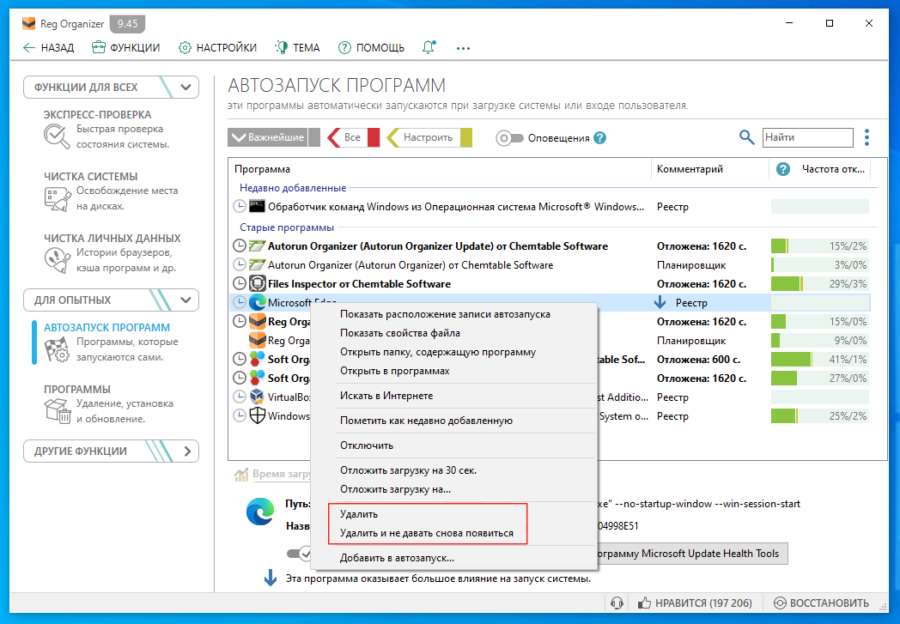Click the VirtualBox row icon
The image size is (900, 624).
(x=257, y=397)
